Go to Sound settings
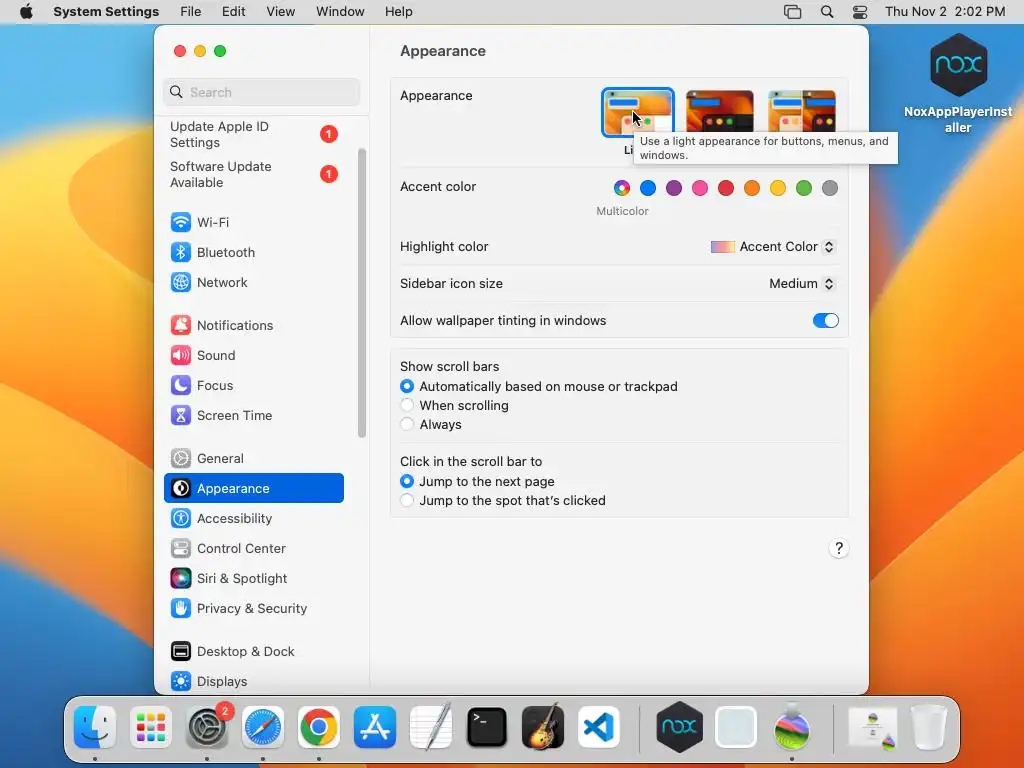1024x768 pixels. [254, 355]
